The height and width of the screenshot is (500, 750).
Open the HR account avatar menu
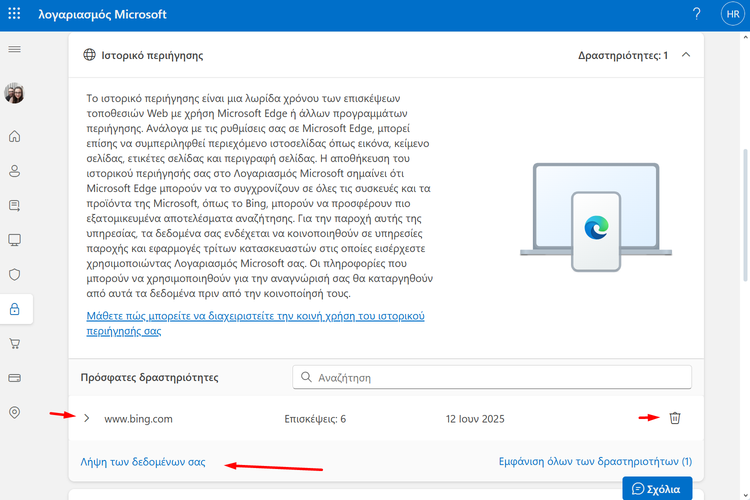click(x=733, y=14)
